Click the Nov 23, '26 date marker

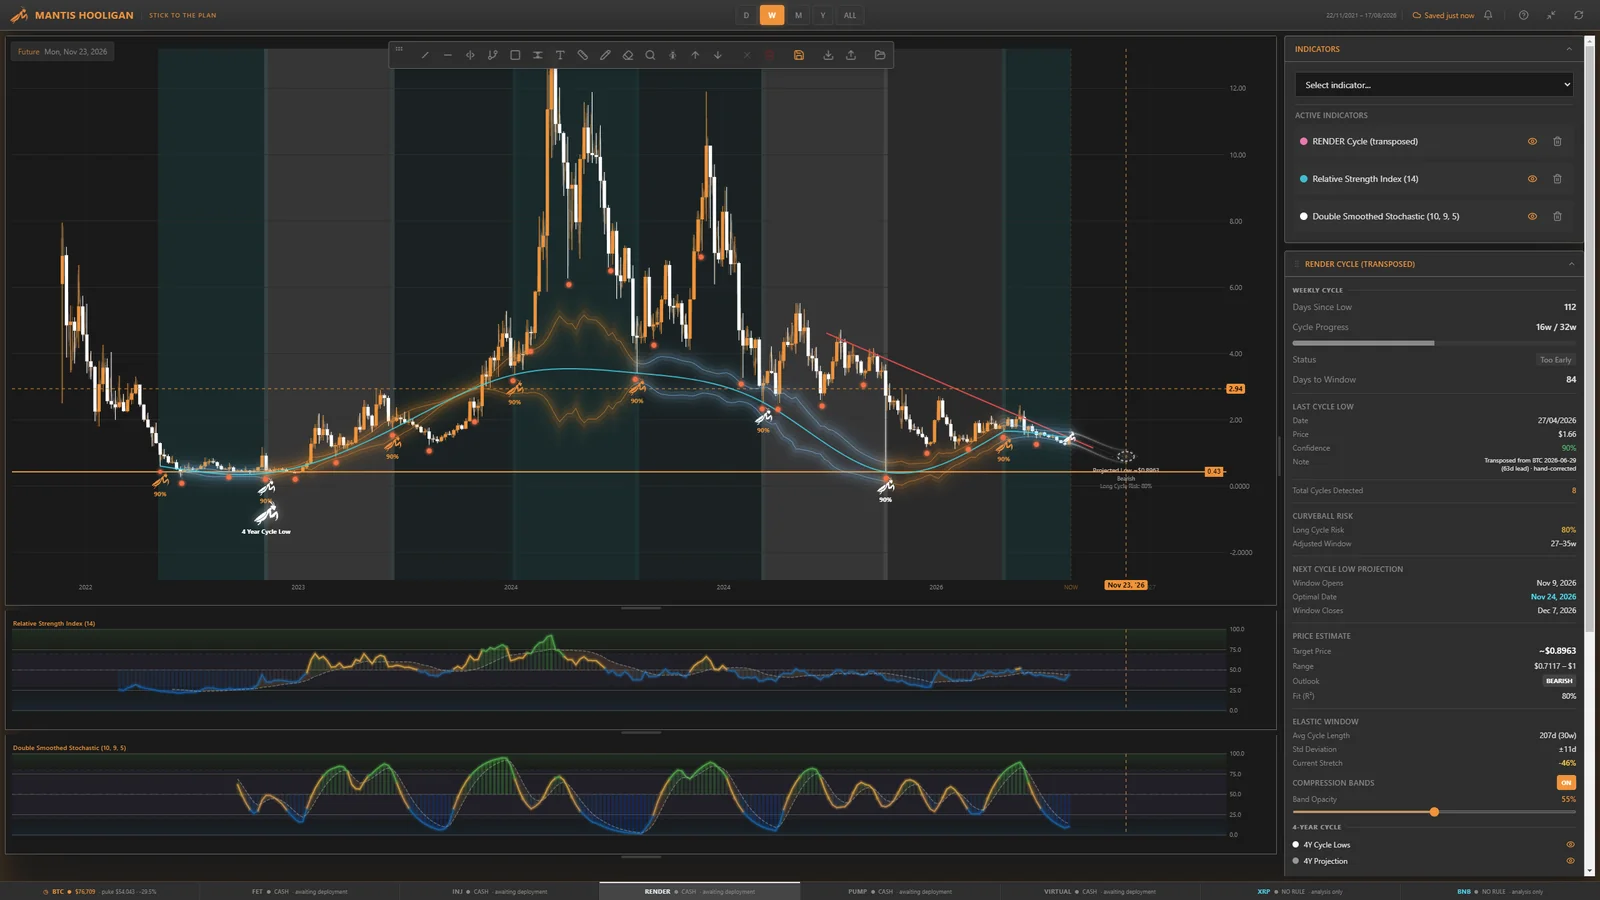coord(1127,585)
